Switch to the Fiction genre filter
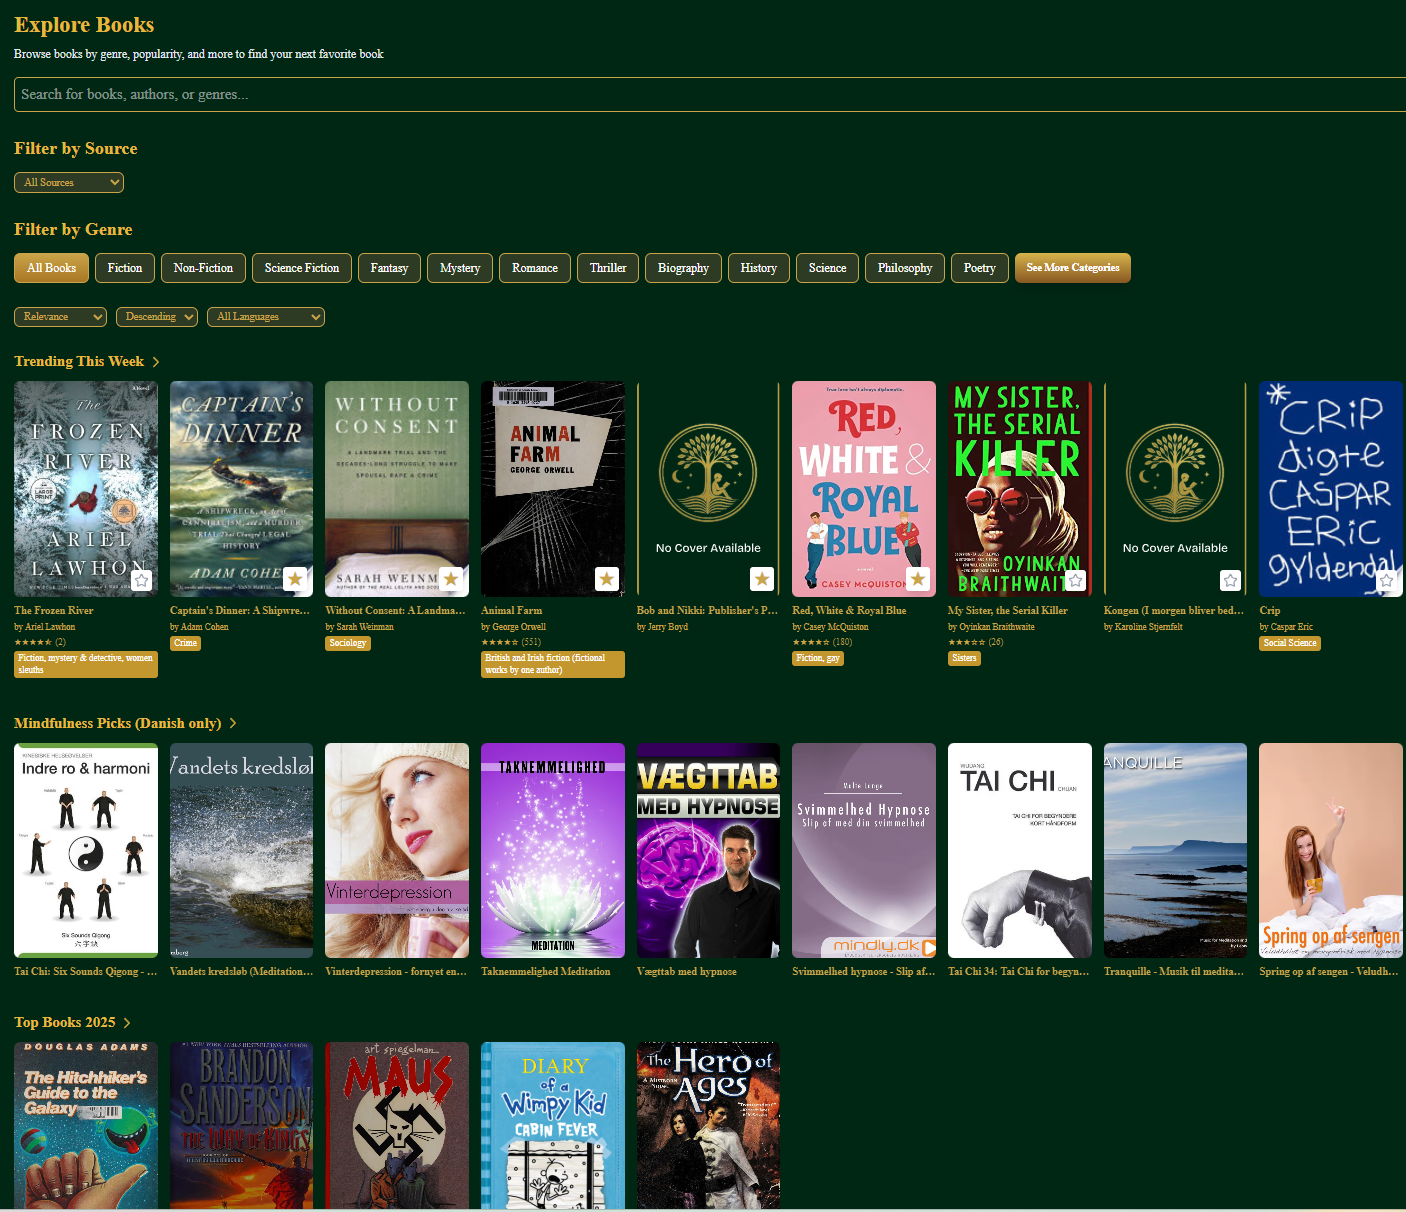This screenshot has height=1212, width=1406. click(x=124, y=267)
